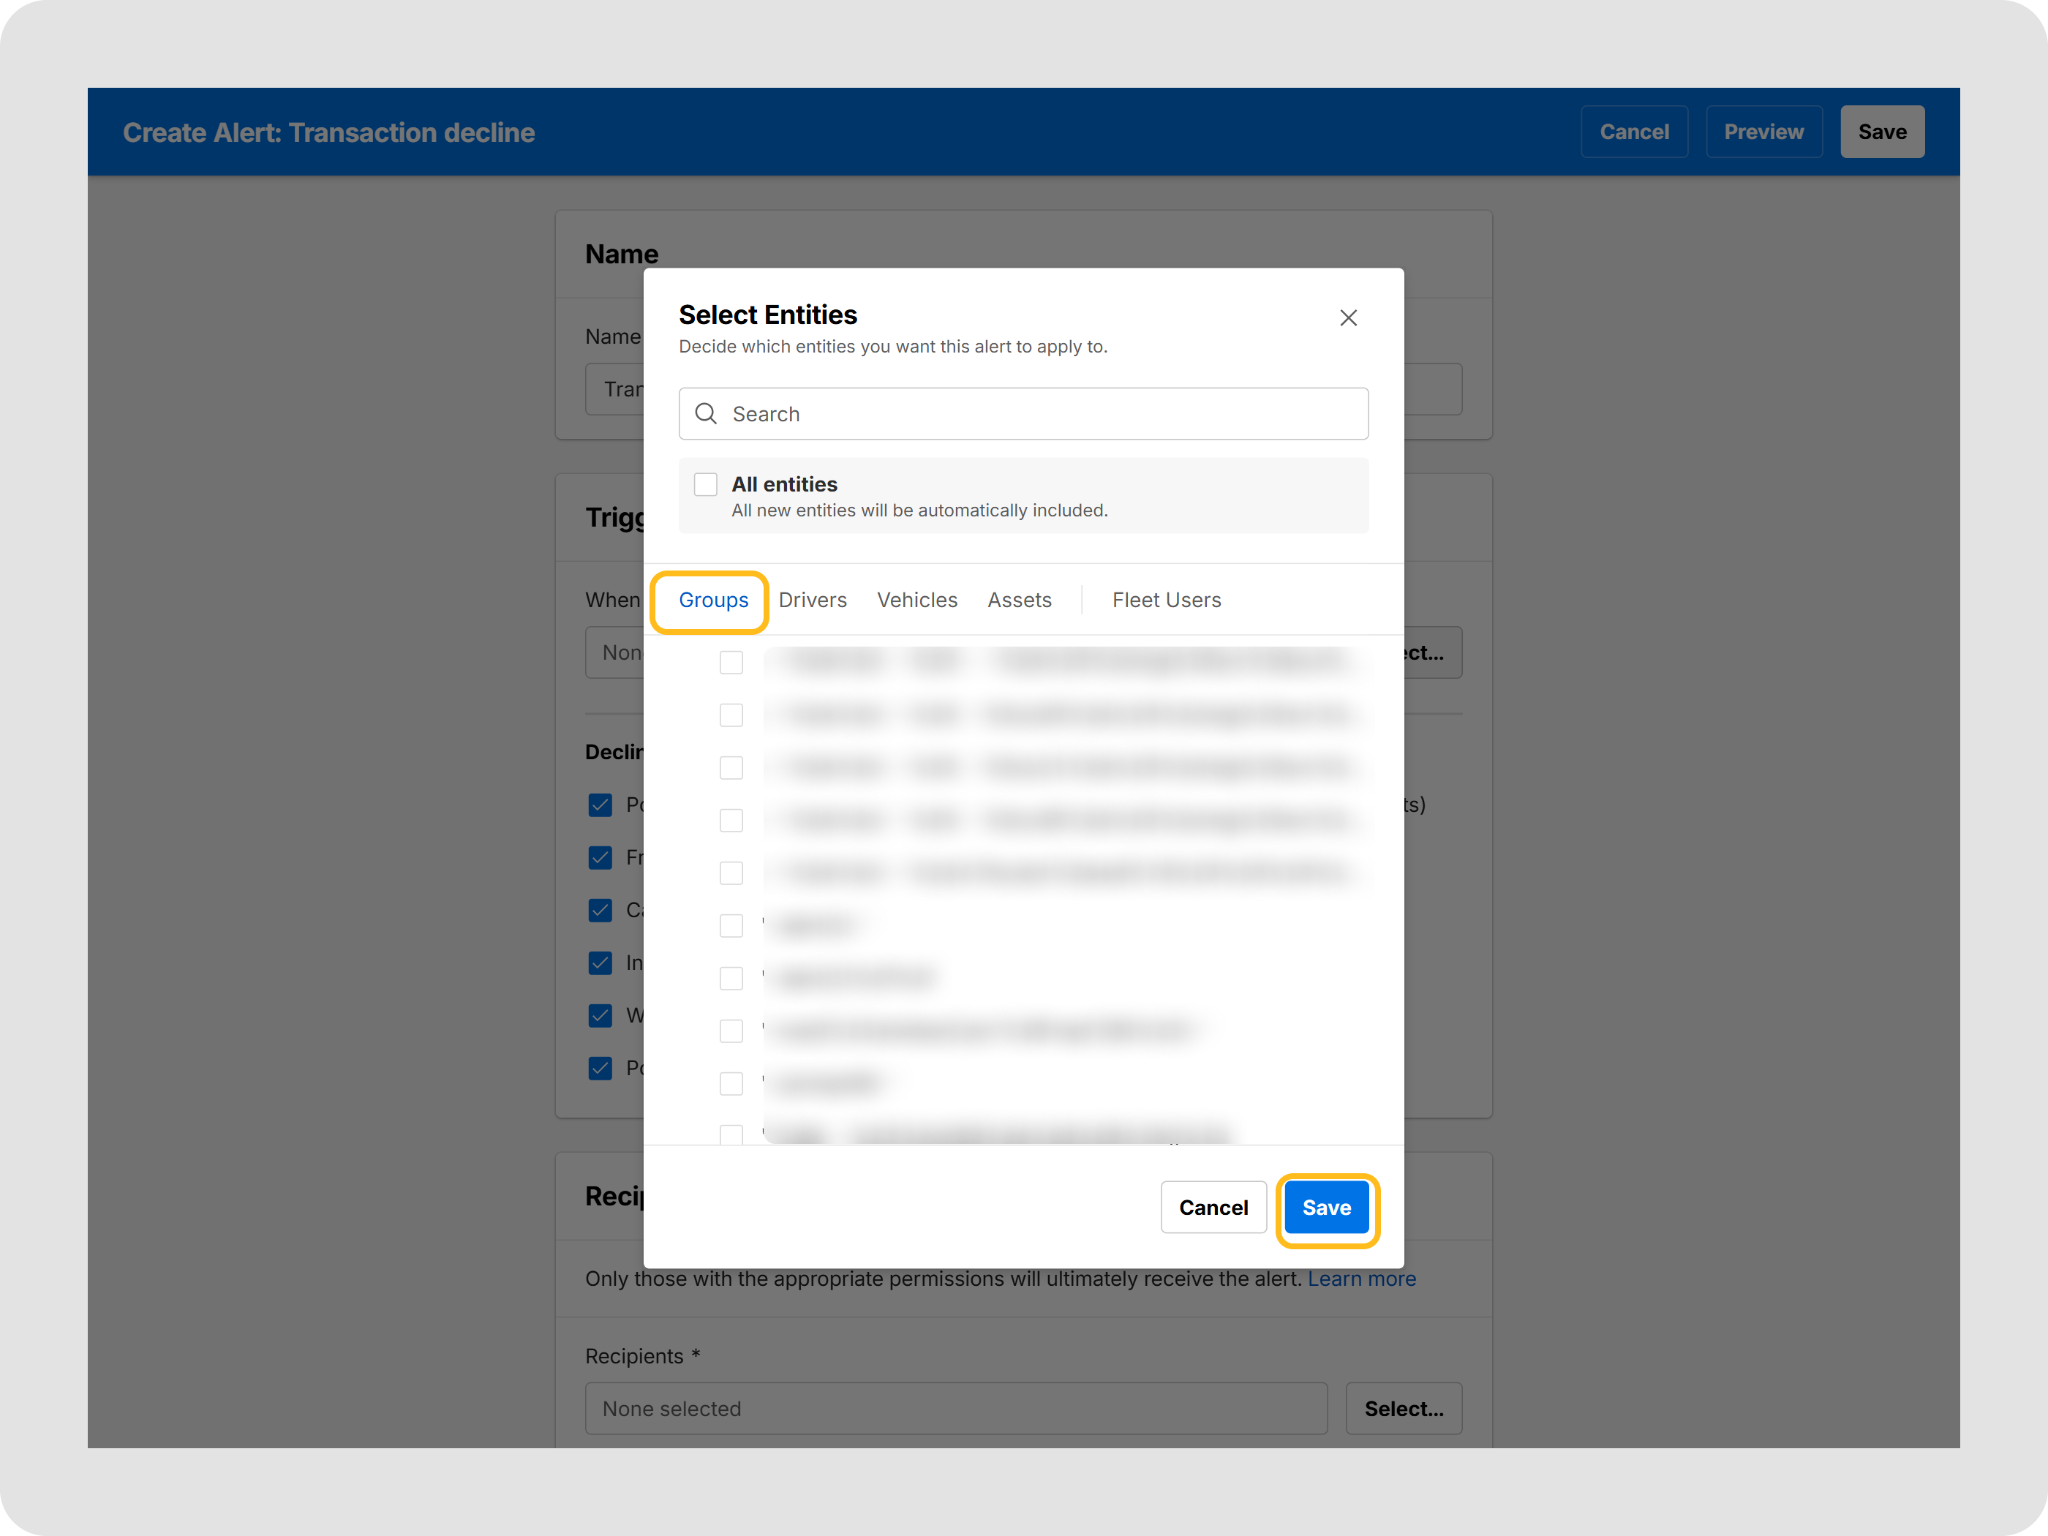
Task: Tick the eighth group checkbox in the list
Action: pos(731,1031)
